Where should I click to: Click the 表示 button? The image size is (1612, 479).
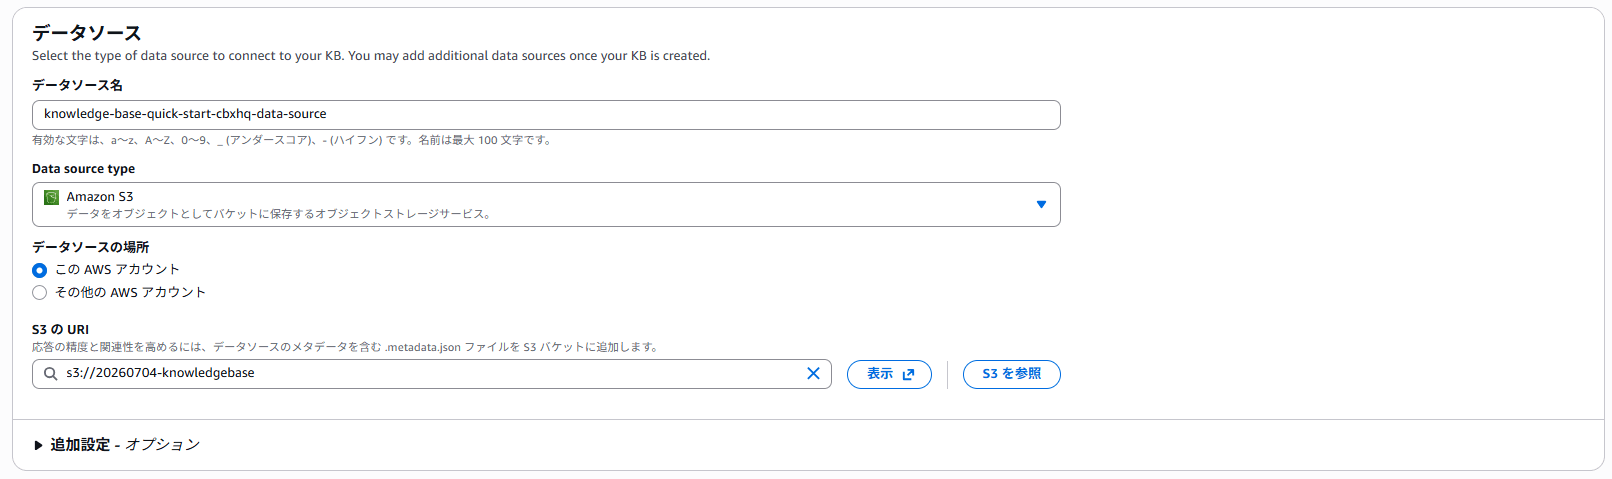click(889, 374)
